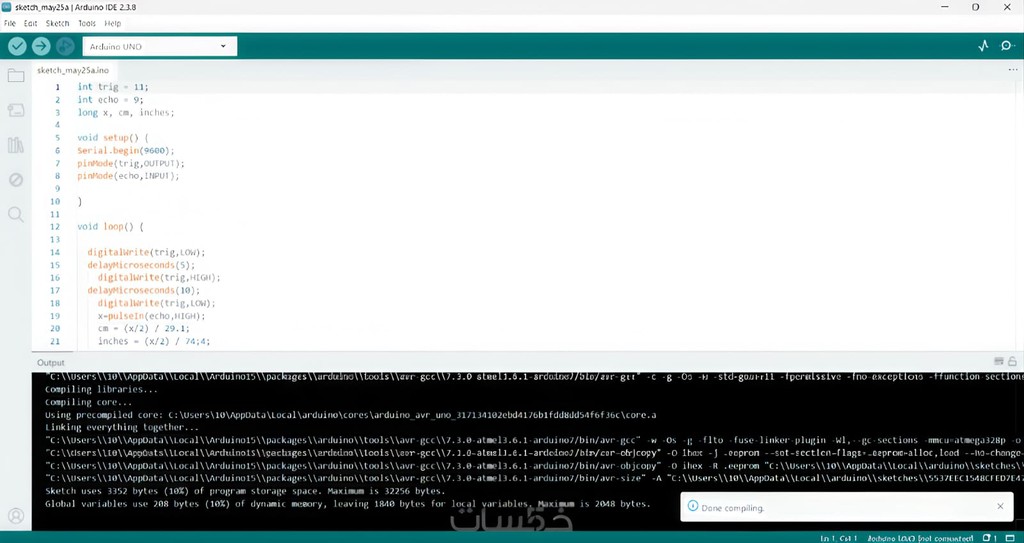Click the Verify checkmark button
Image resolution: width=1024 pixels, height=543 pixels.
(17, 46)
